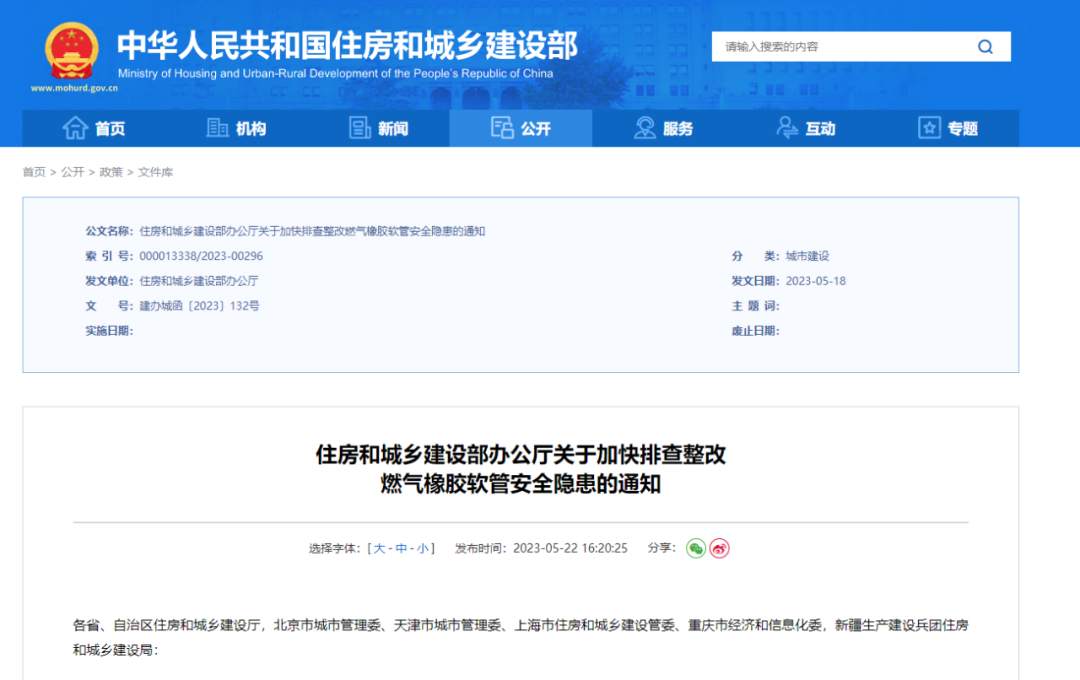Click the house icon beside 首页
The image size is (1080, 680).
(x=75, y=128)
